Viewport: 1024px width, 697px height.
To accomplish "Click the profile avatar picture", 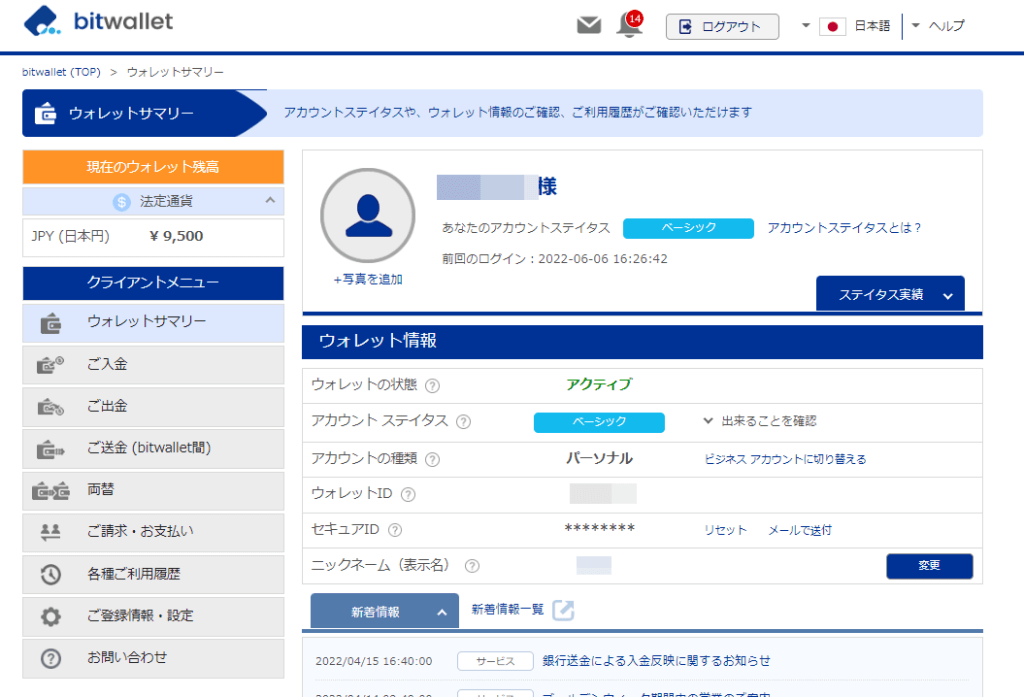I will [368, 216].
